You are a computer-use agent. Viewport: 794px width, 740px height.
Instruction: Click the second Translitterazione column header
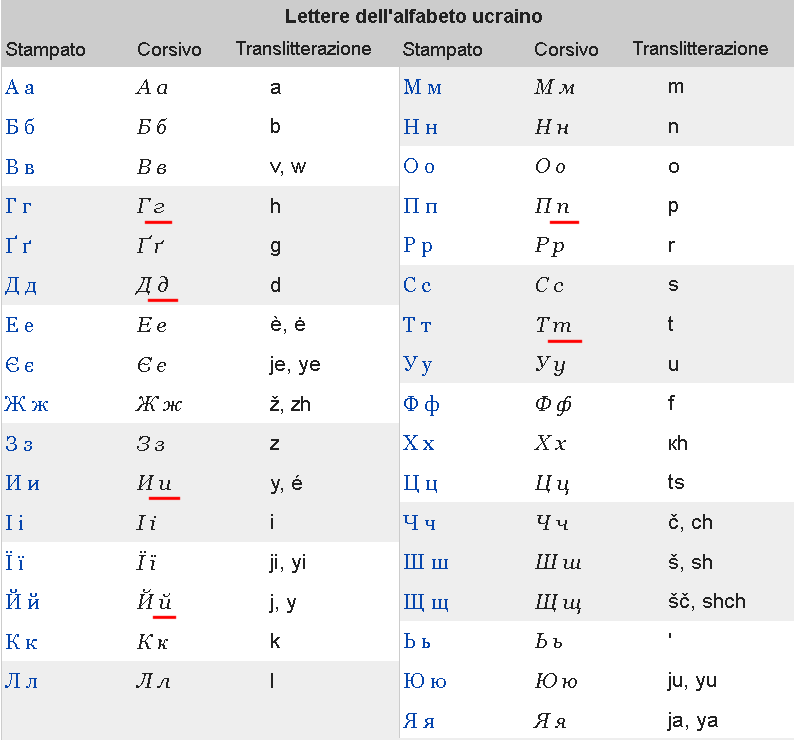pos(700,48)
